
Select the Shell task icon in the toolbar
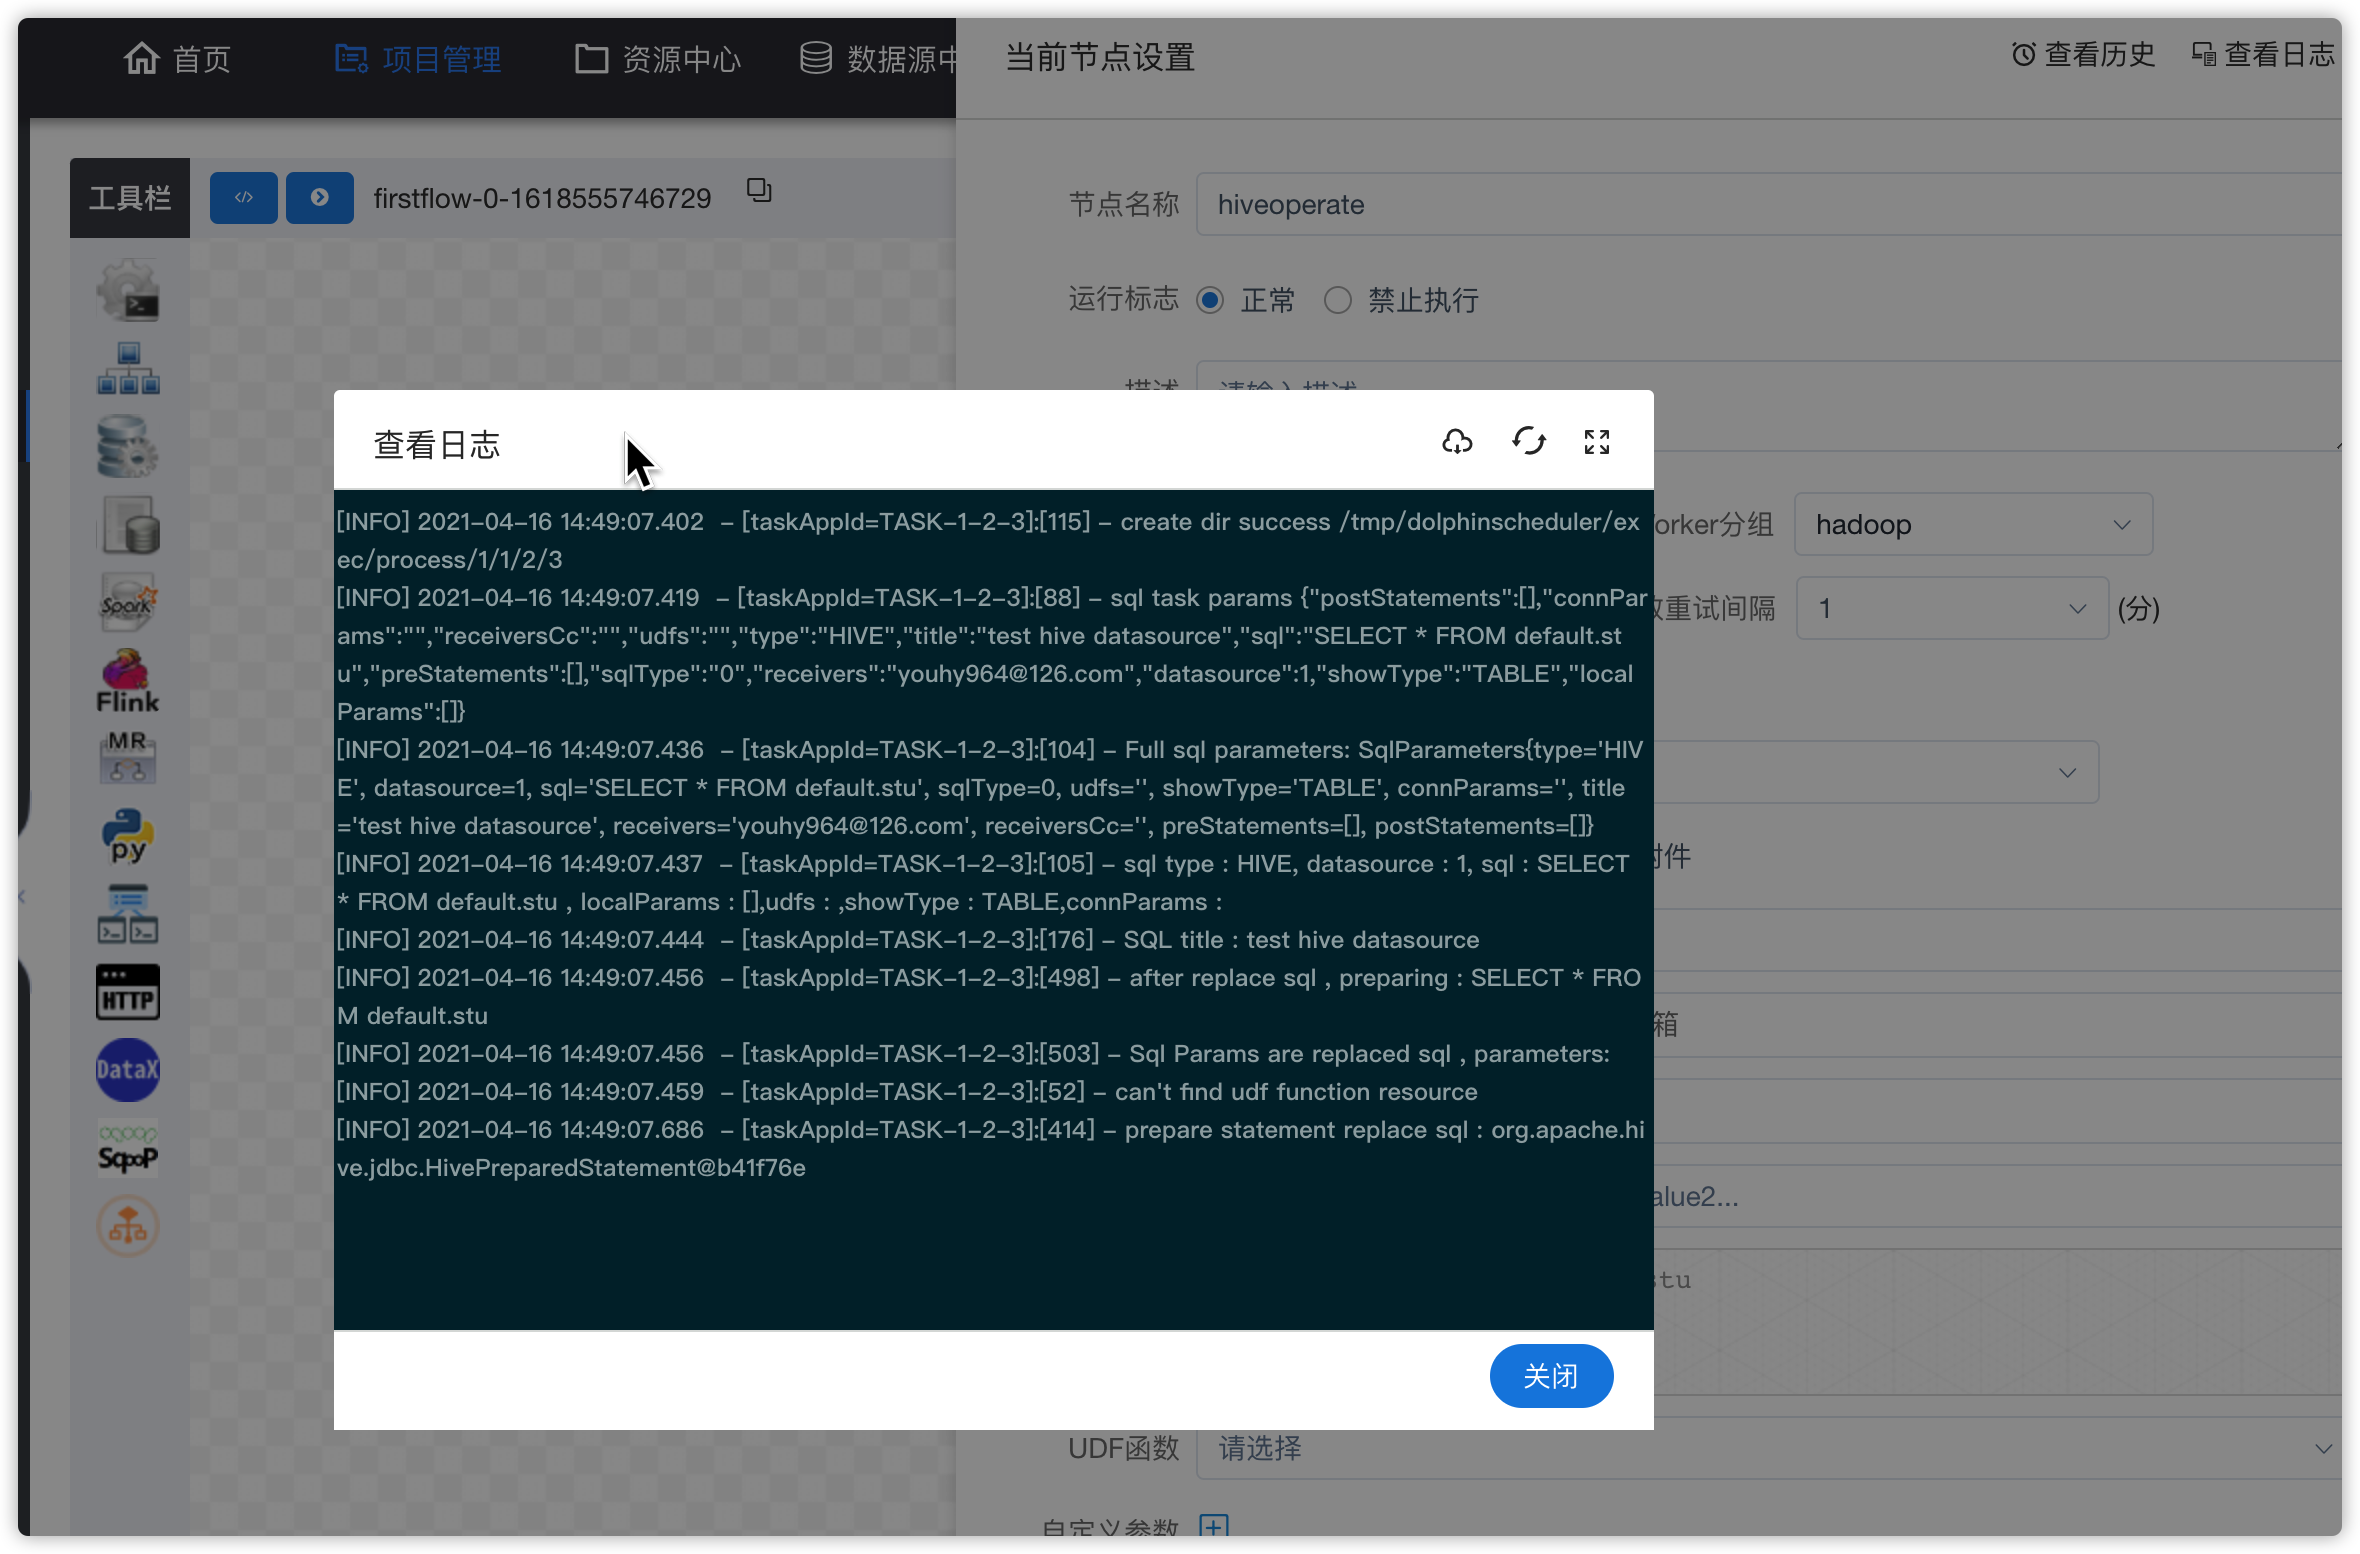(x=128, y=291)
